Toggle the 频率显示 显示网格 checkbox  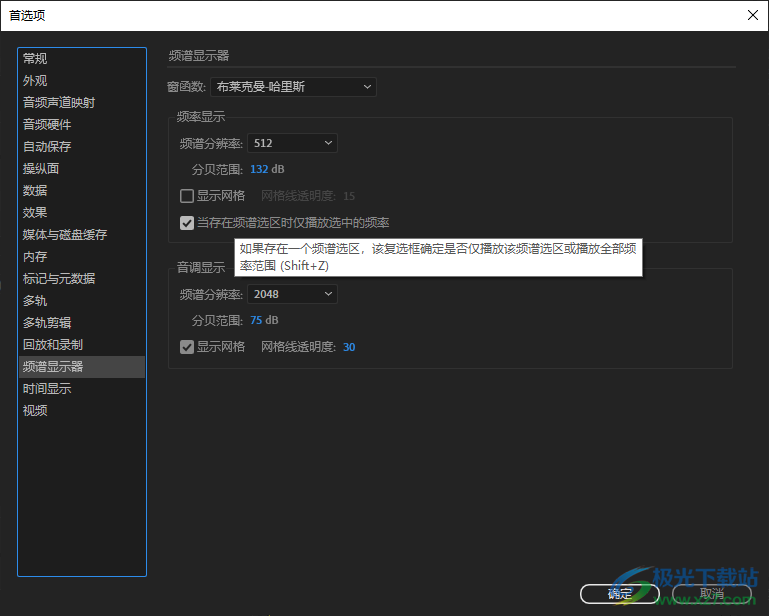187,196
